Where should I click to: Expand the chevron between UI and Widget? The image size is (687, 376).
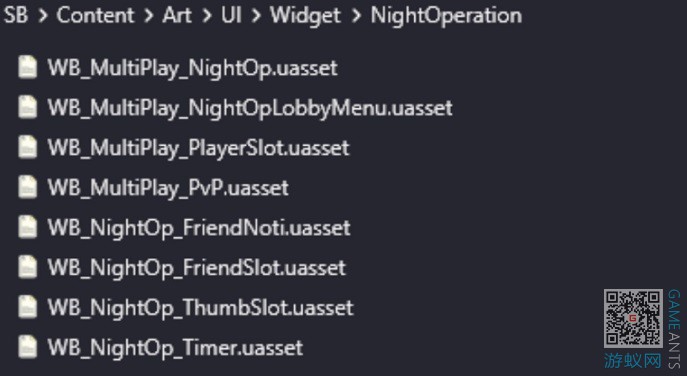coord(256,16)
